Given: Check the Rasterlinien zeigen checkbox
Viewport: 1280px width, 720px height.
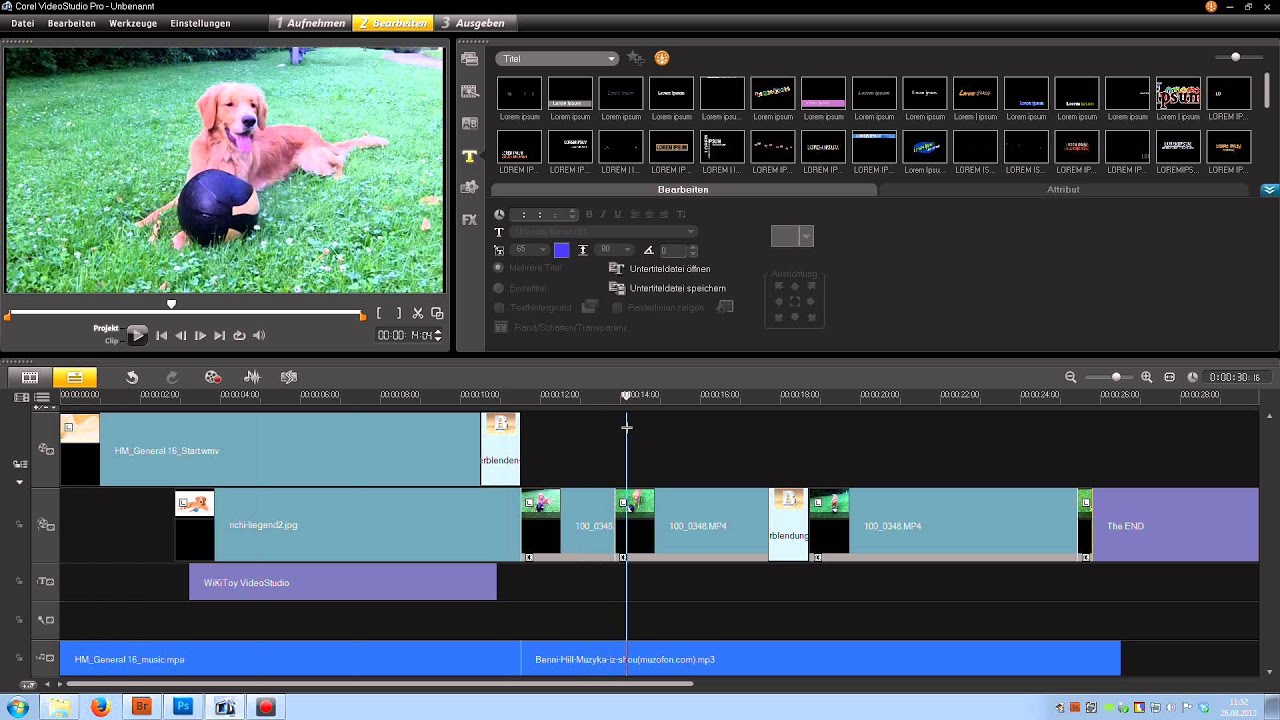Looking at the screenshot, I should 617,308.
